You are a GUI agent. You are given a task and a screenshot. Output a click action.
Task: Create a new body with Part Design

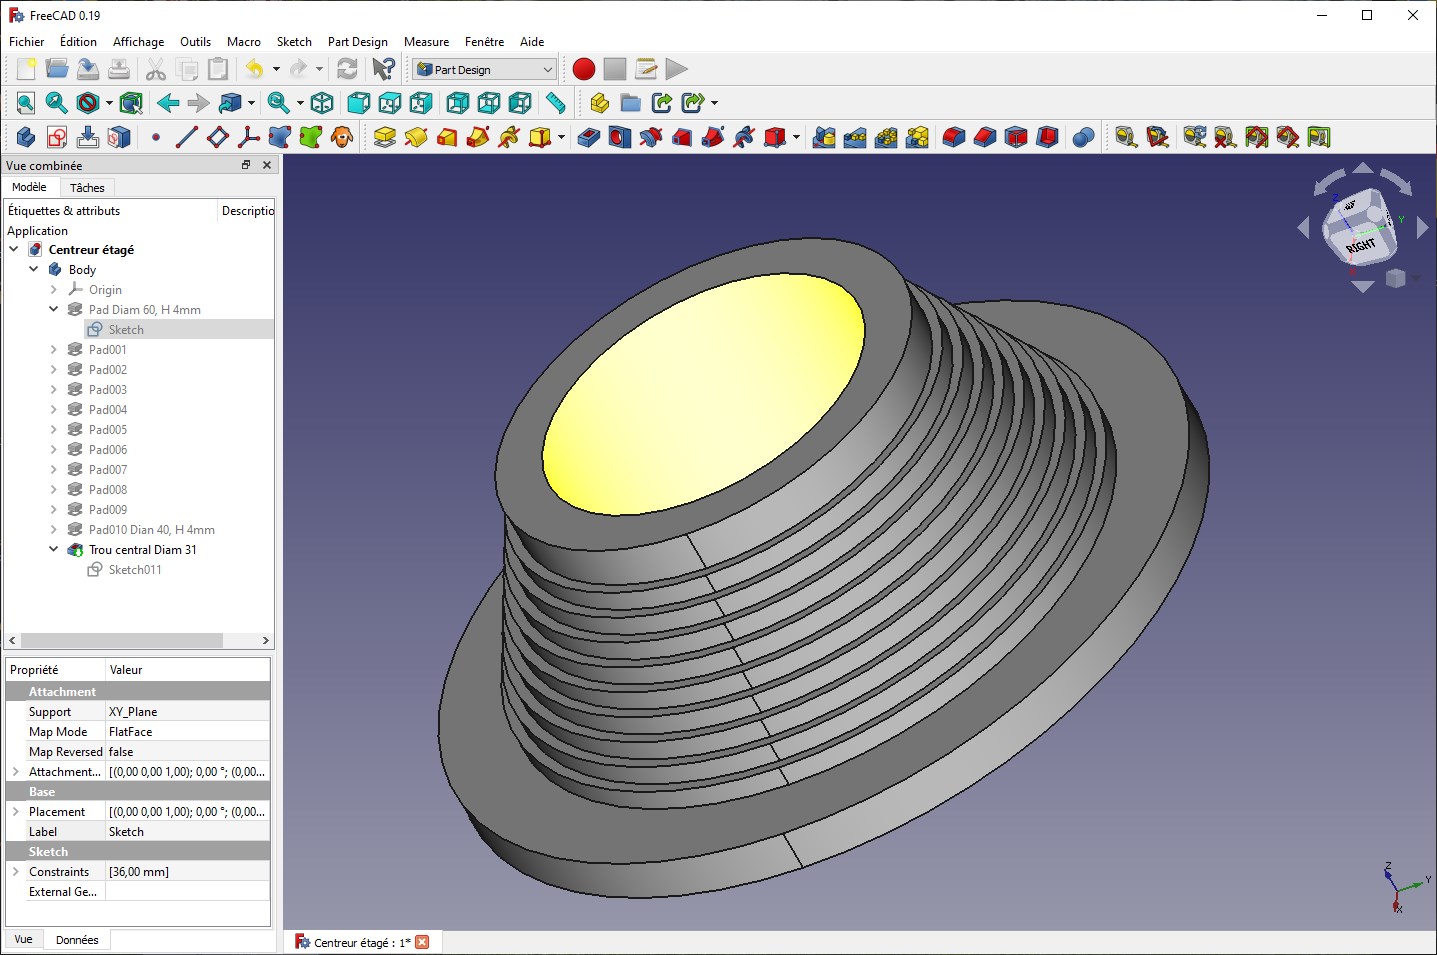(x=26, y=137)
